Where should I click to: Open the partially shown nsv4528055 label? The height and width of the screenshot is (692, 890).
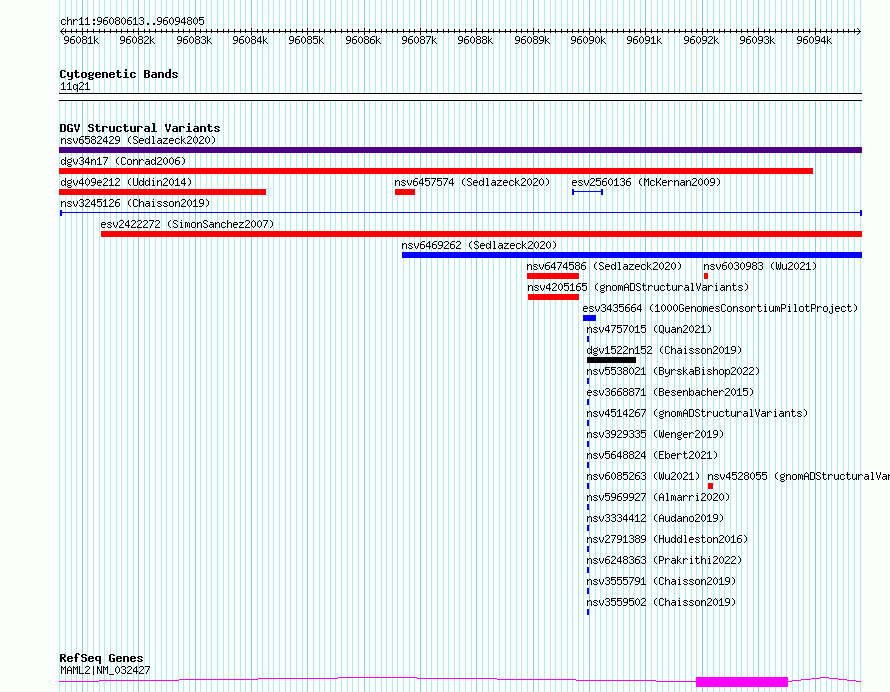798,476
